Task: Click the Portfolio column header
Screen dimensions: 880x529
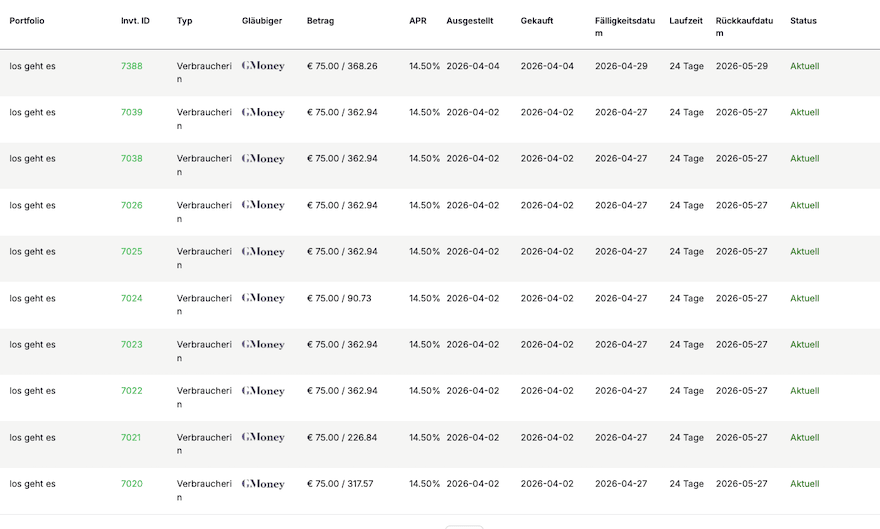Action: pyautogui.click(x=27, y=20)
